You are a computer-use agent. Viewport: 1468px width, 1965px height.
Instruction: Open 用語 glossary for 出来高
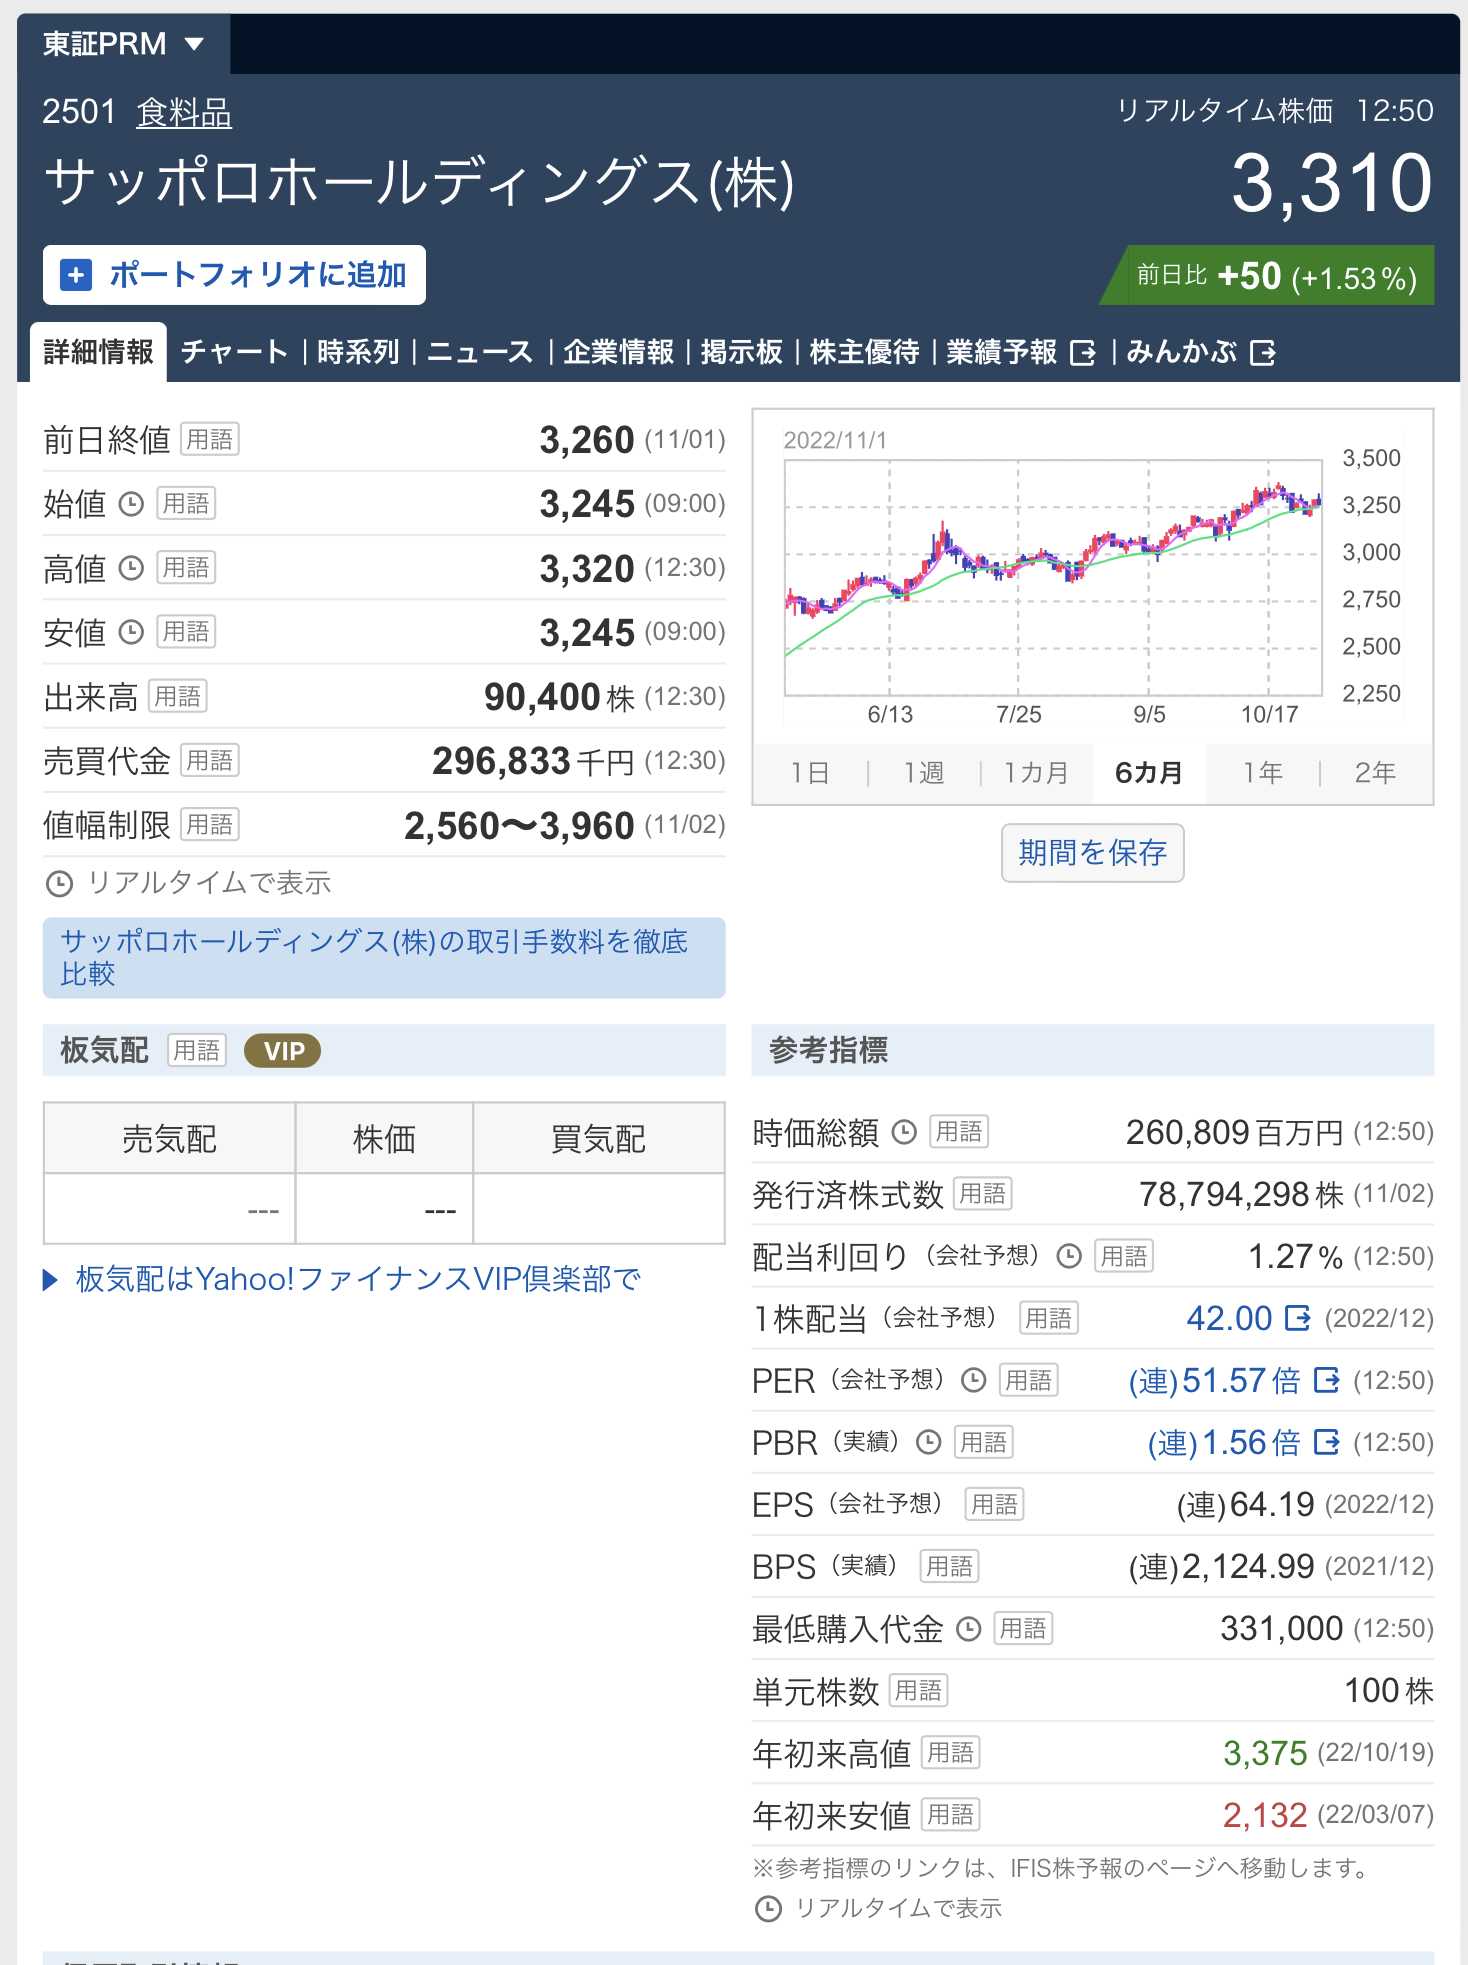pyautogui.click(x=178, y=696)
